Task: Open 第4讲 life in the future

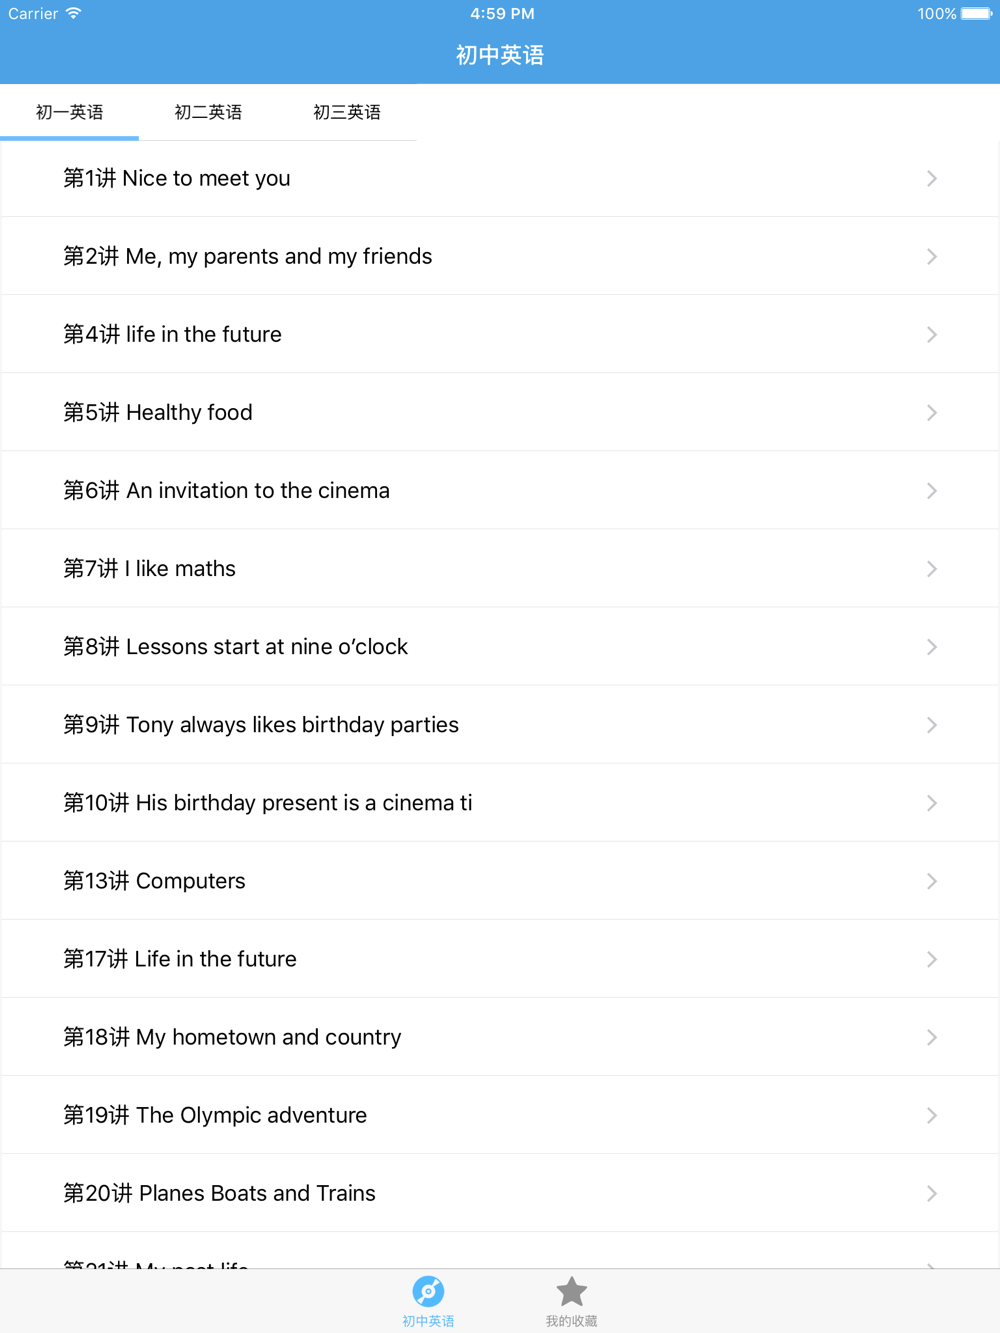Action: [173, 335]
